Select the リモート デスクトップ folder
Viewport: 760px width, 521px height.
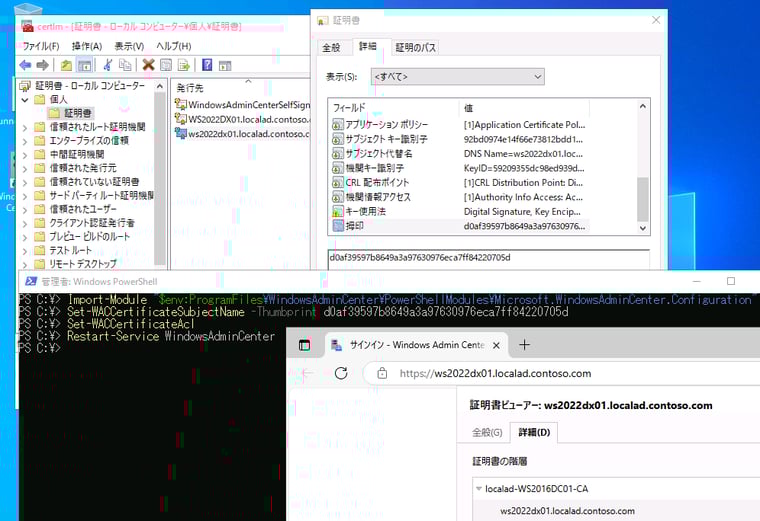tap(76, 264)
